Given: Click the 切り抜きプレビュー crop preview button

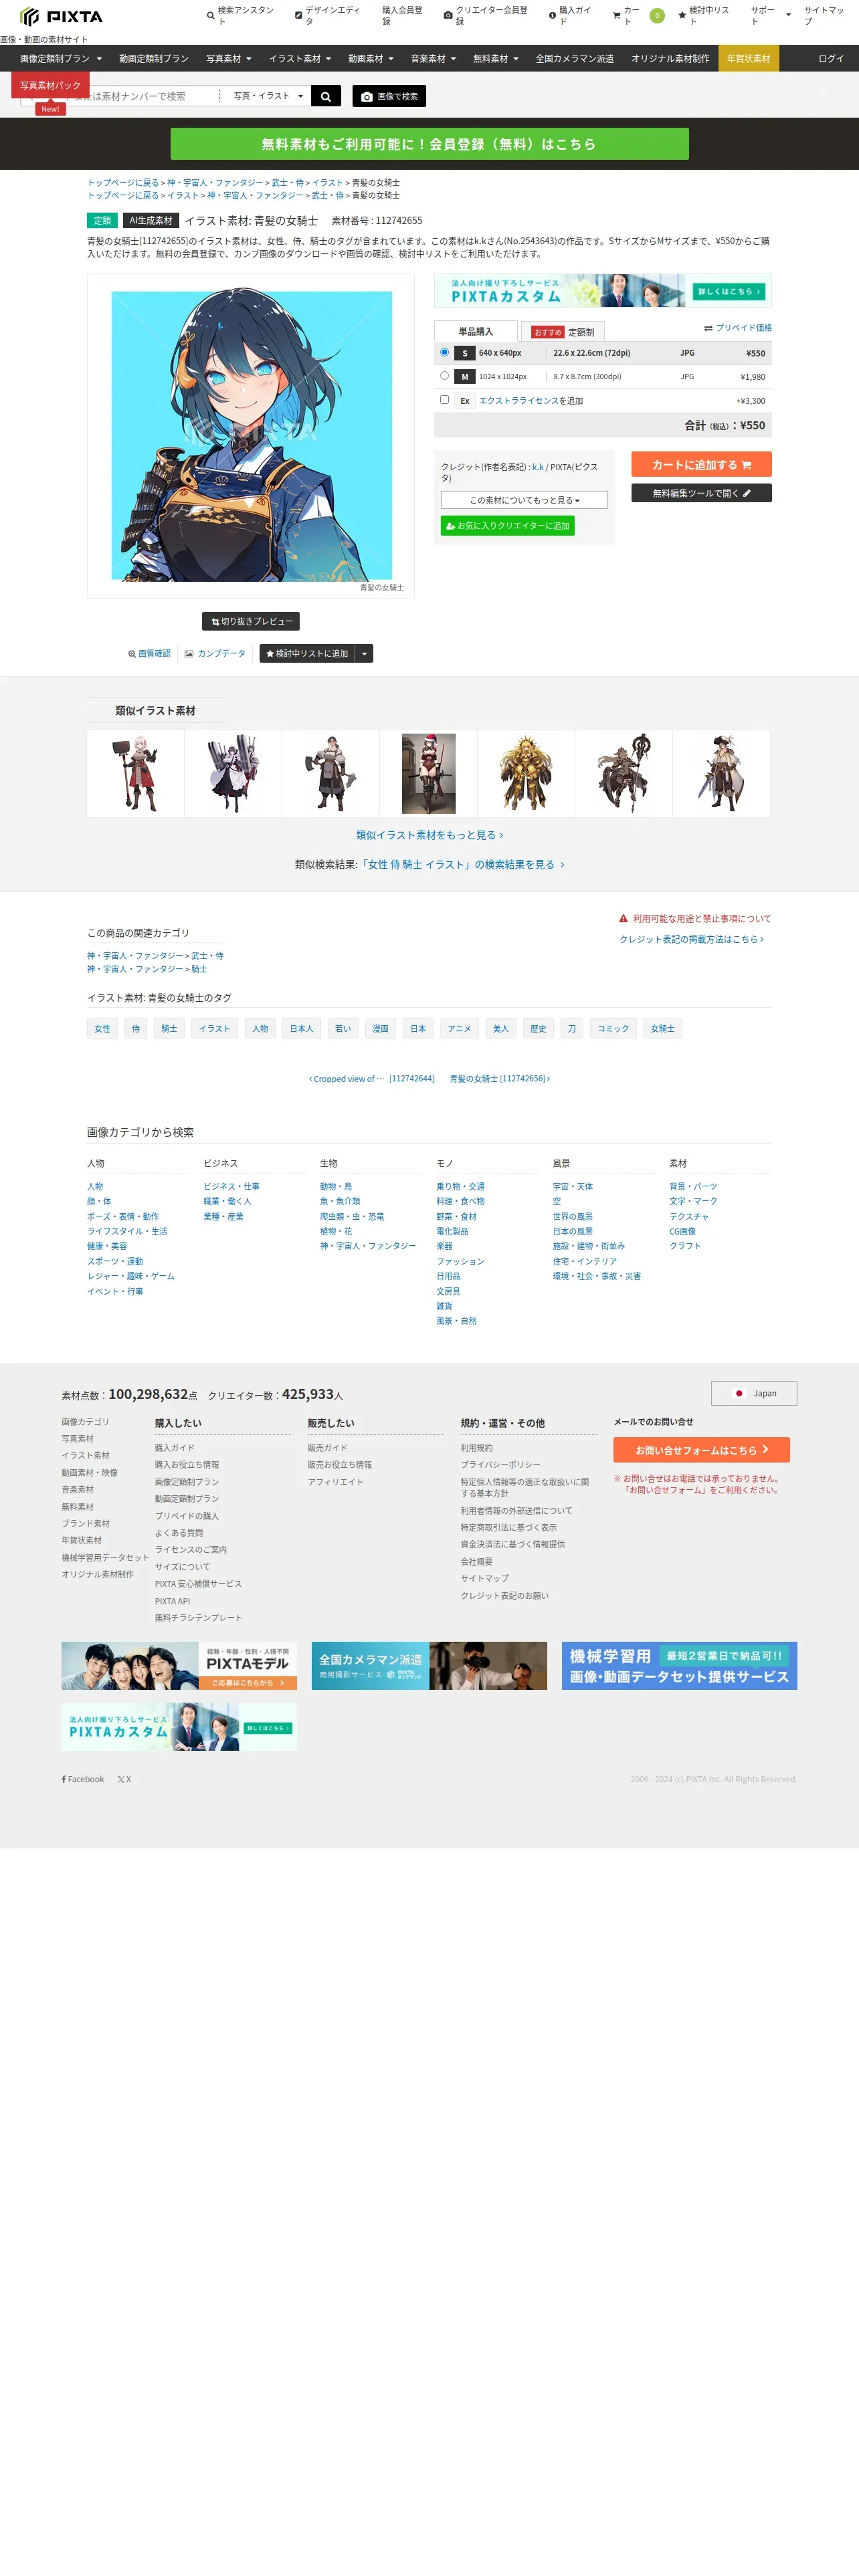Looking at the screenshot, I should pos(251,621).
